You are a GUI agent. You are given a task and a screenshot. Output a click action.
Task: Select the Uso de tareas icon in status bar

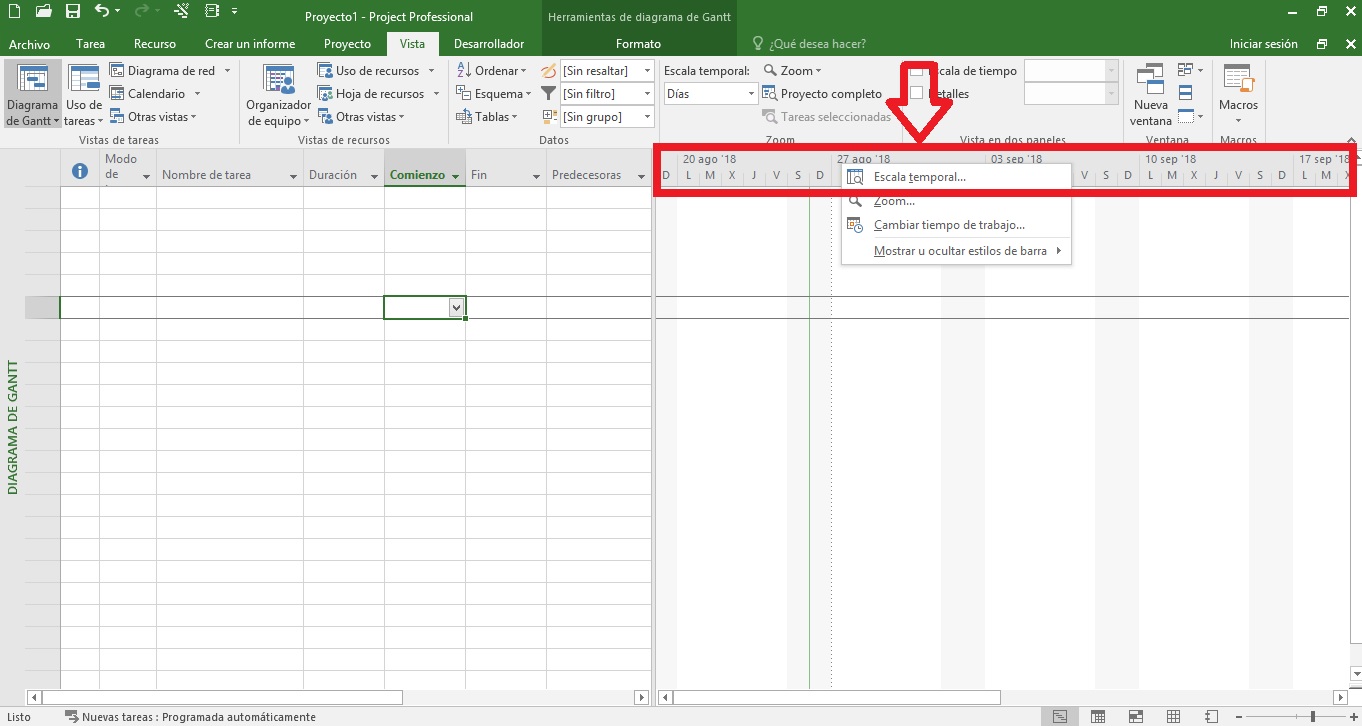pyautogui.click(x=1099, y=716)
